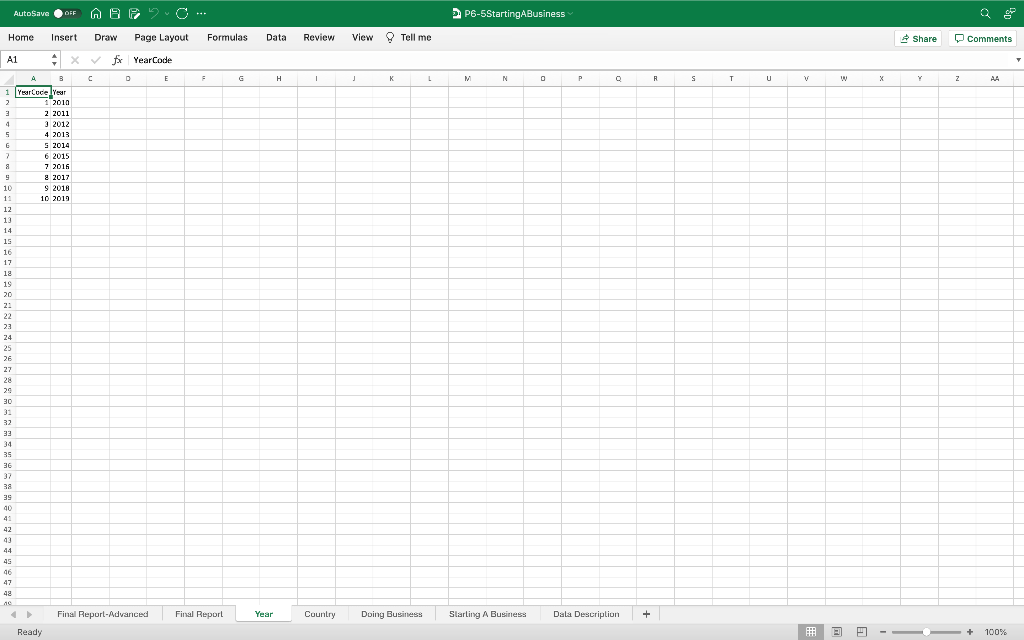Image resolution: width=1024 pixels, height=640 pixels.
Task: Click the Insert Function fx icon
Action: 117,59
